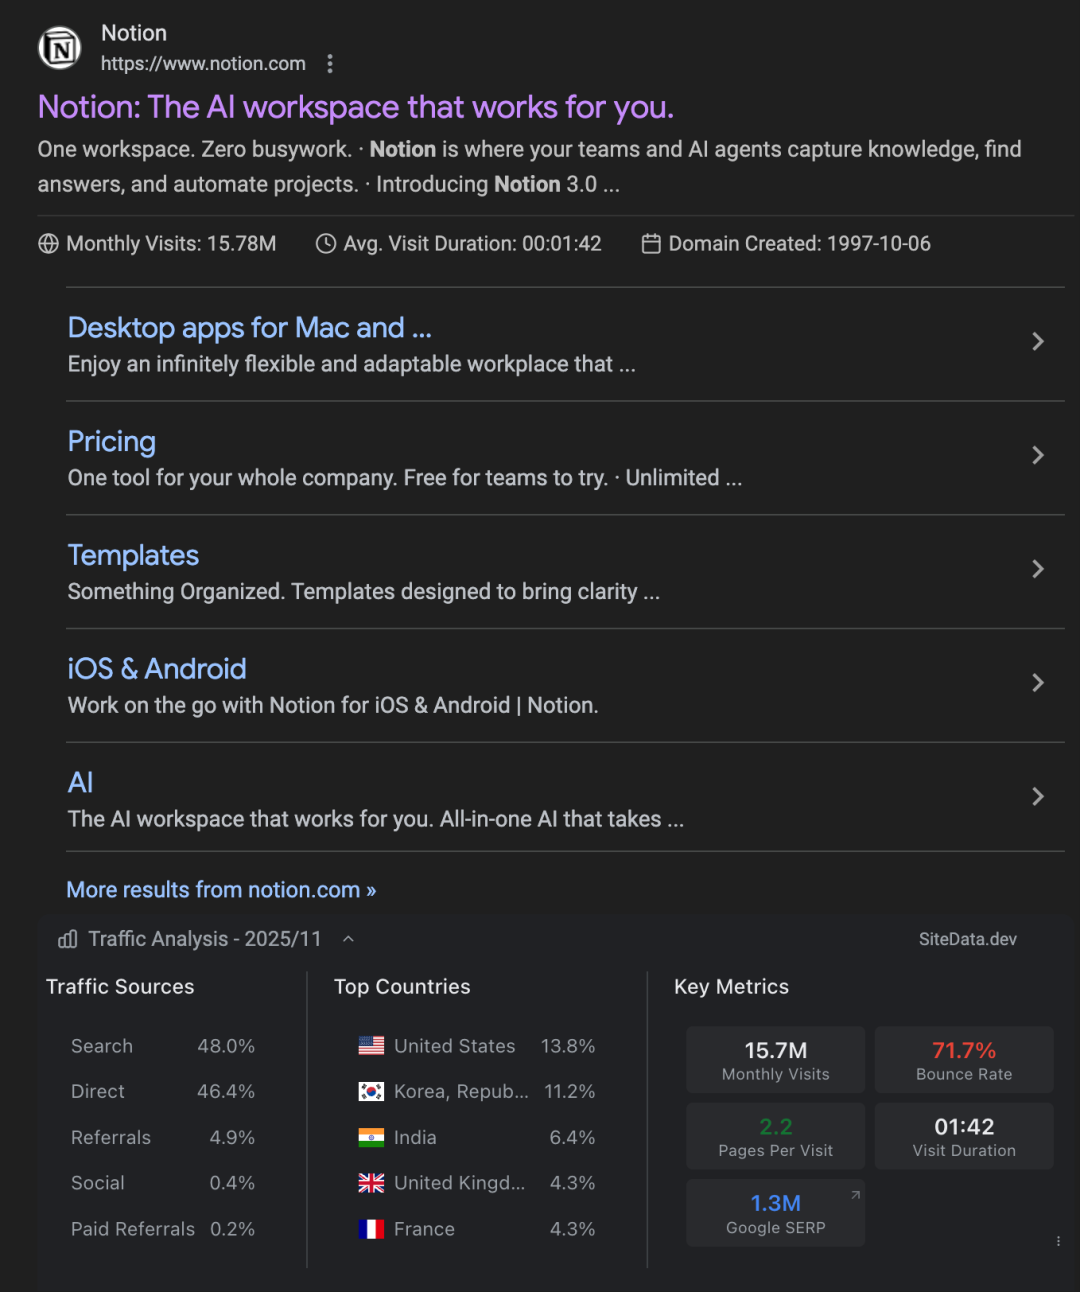Viewport: 1080px width, 1292px height.
Task: Open the three-dot menu beside notion.com URL
Action: point(330,64)
